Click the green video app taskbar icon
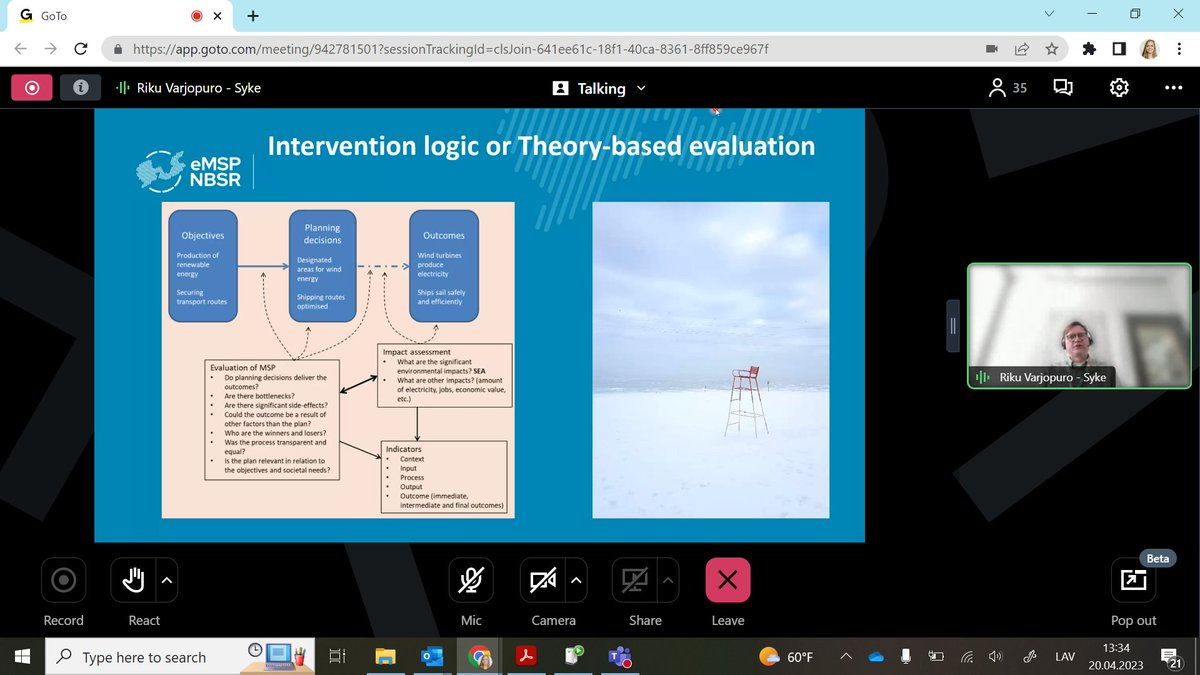1200x675 pixels. point(573,657)
